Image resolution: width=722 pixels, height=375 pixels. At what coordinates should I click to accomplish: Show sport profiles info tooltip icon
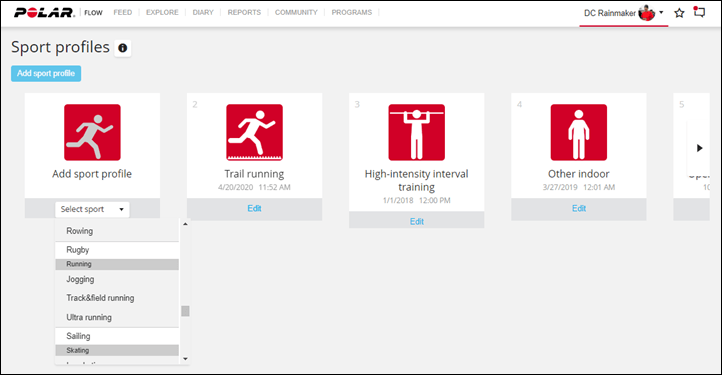point(122,48)
